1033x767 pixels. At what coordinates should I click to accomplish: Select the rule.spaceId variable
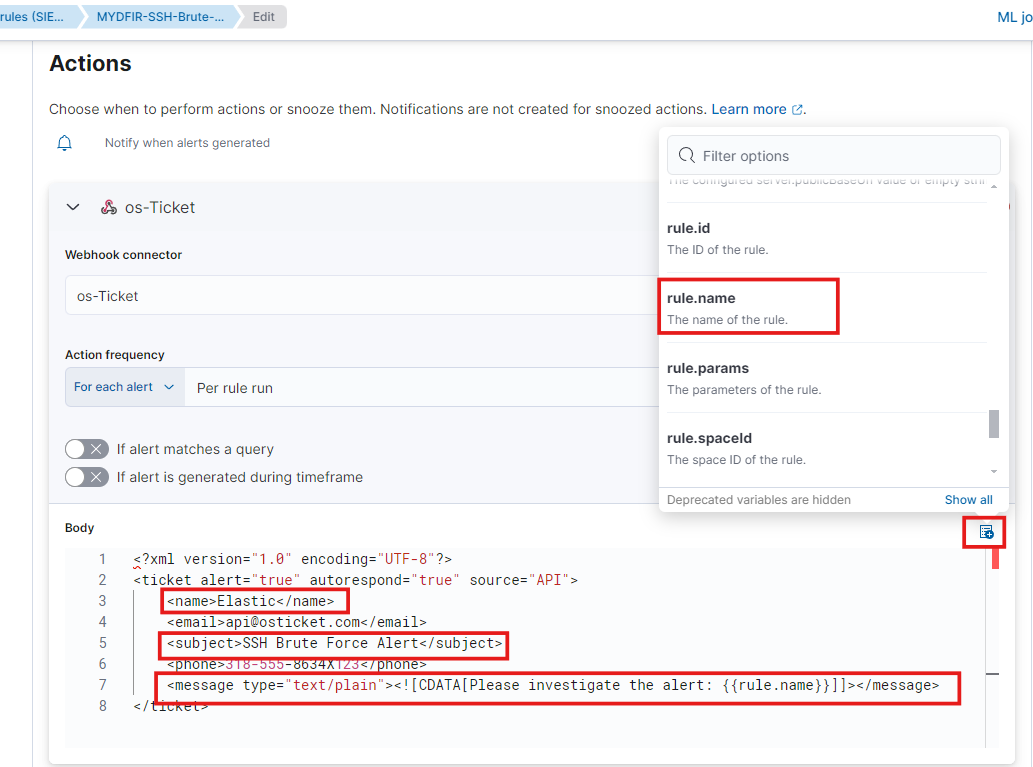coord(827,447)
